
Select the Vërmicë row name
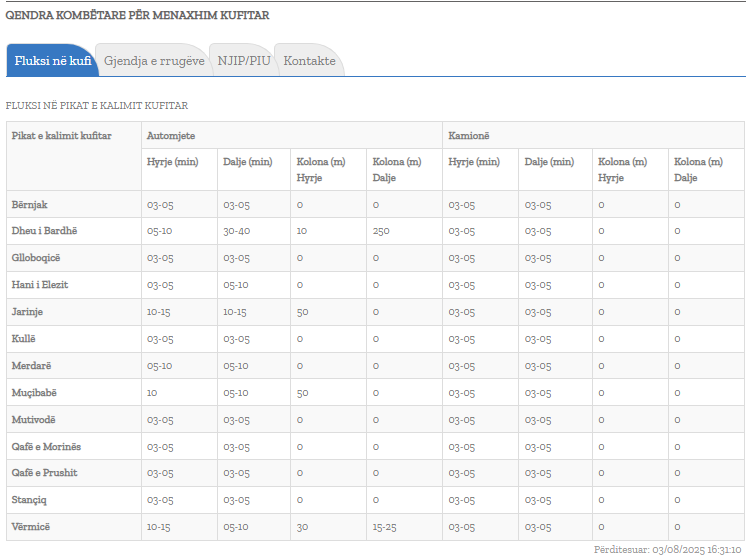coord(31,527)
